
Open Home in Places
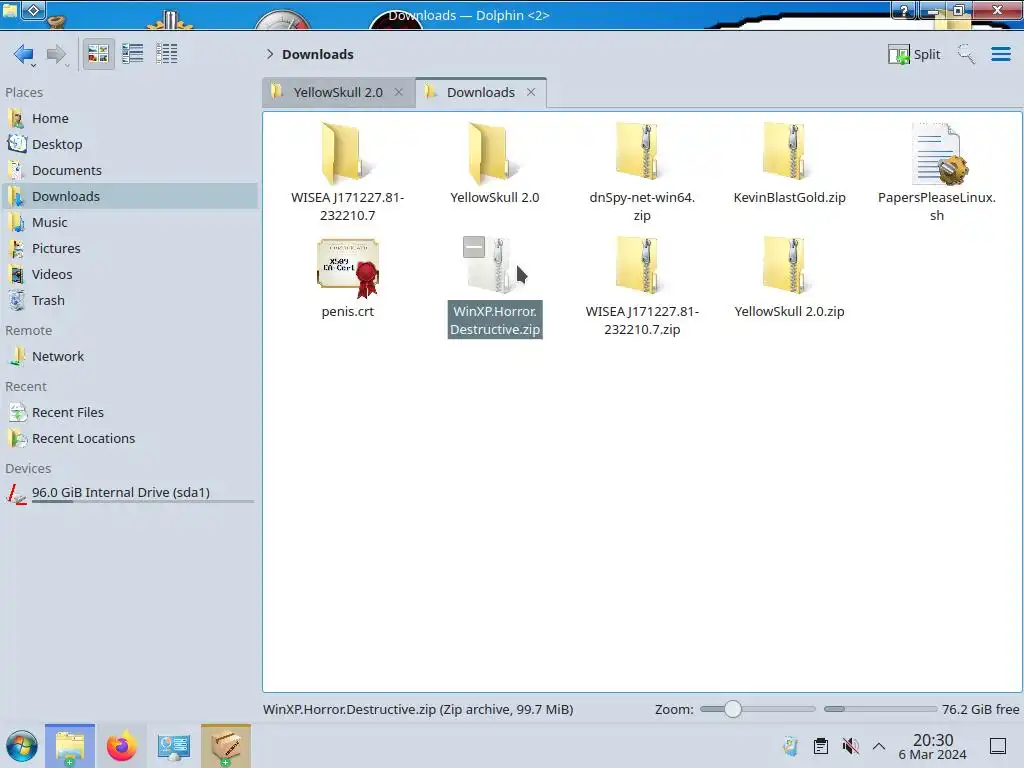click(129, 118)
